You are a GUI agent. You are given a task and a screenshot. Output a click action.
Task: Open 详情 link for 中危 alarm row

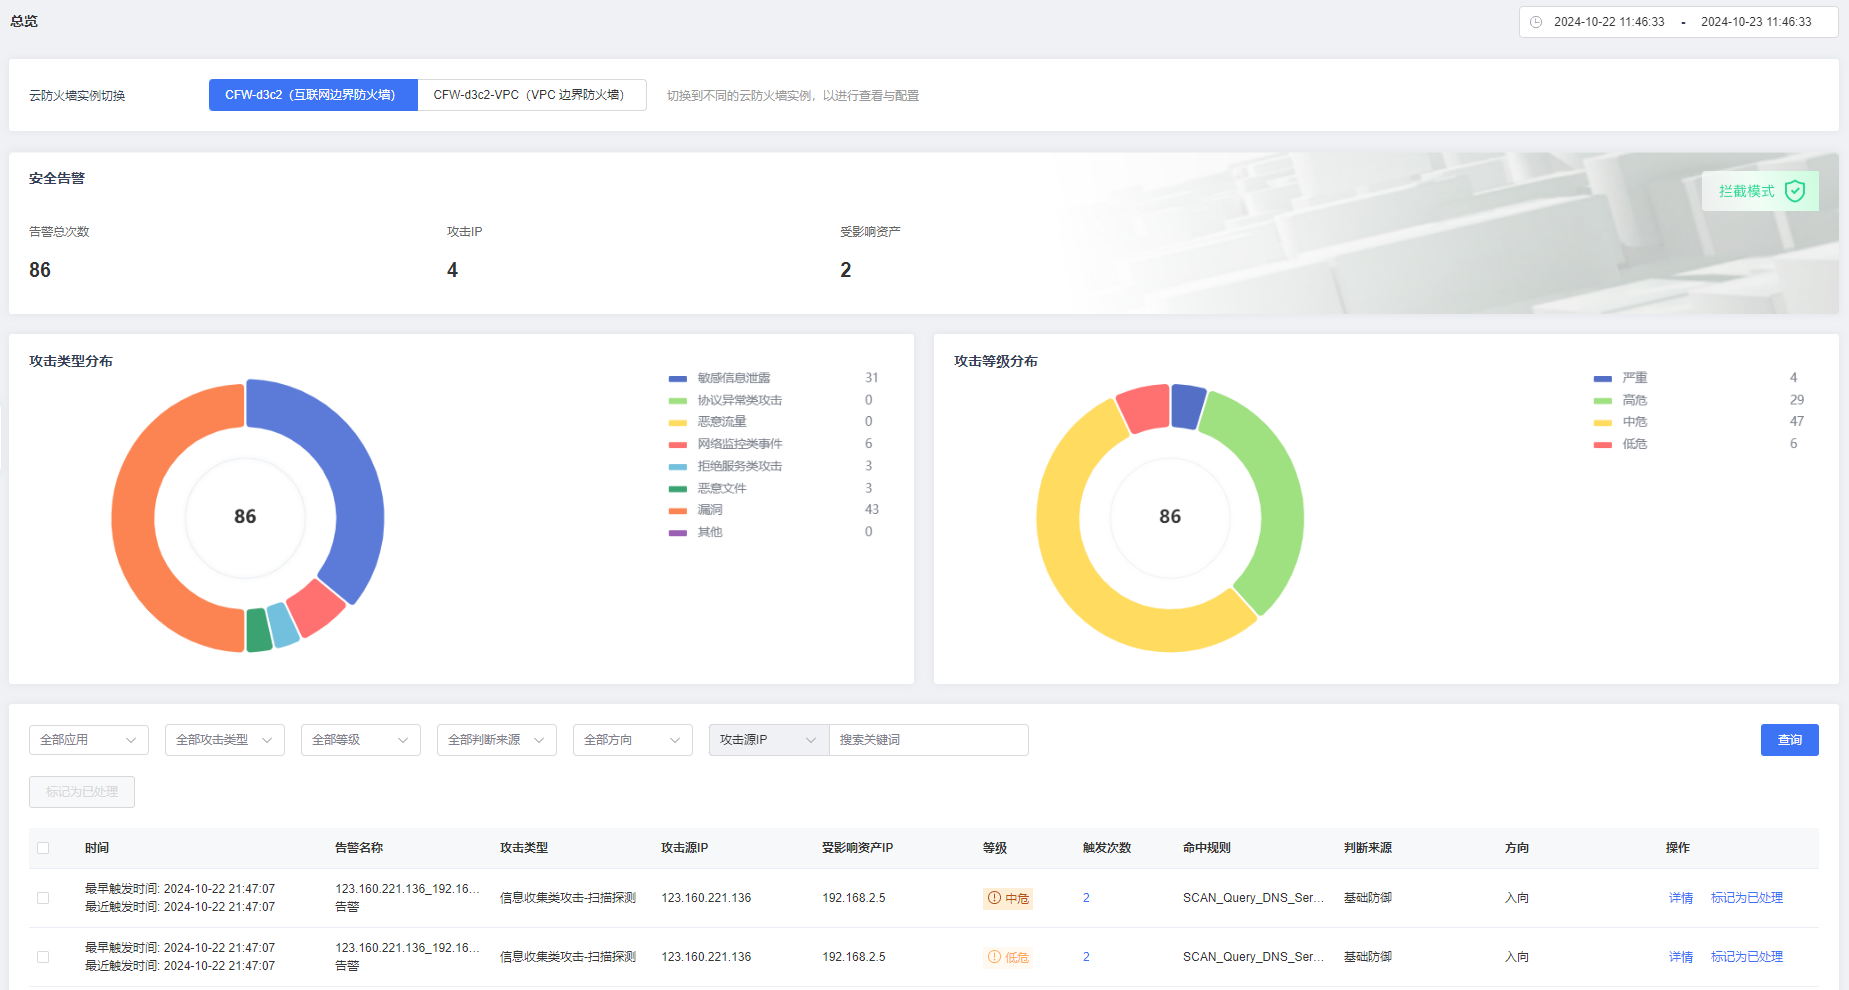pyautogui.click(x=1681, y=898)
